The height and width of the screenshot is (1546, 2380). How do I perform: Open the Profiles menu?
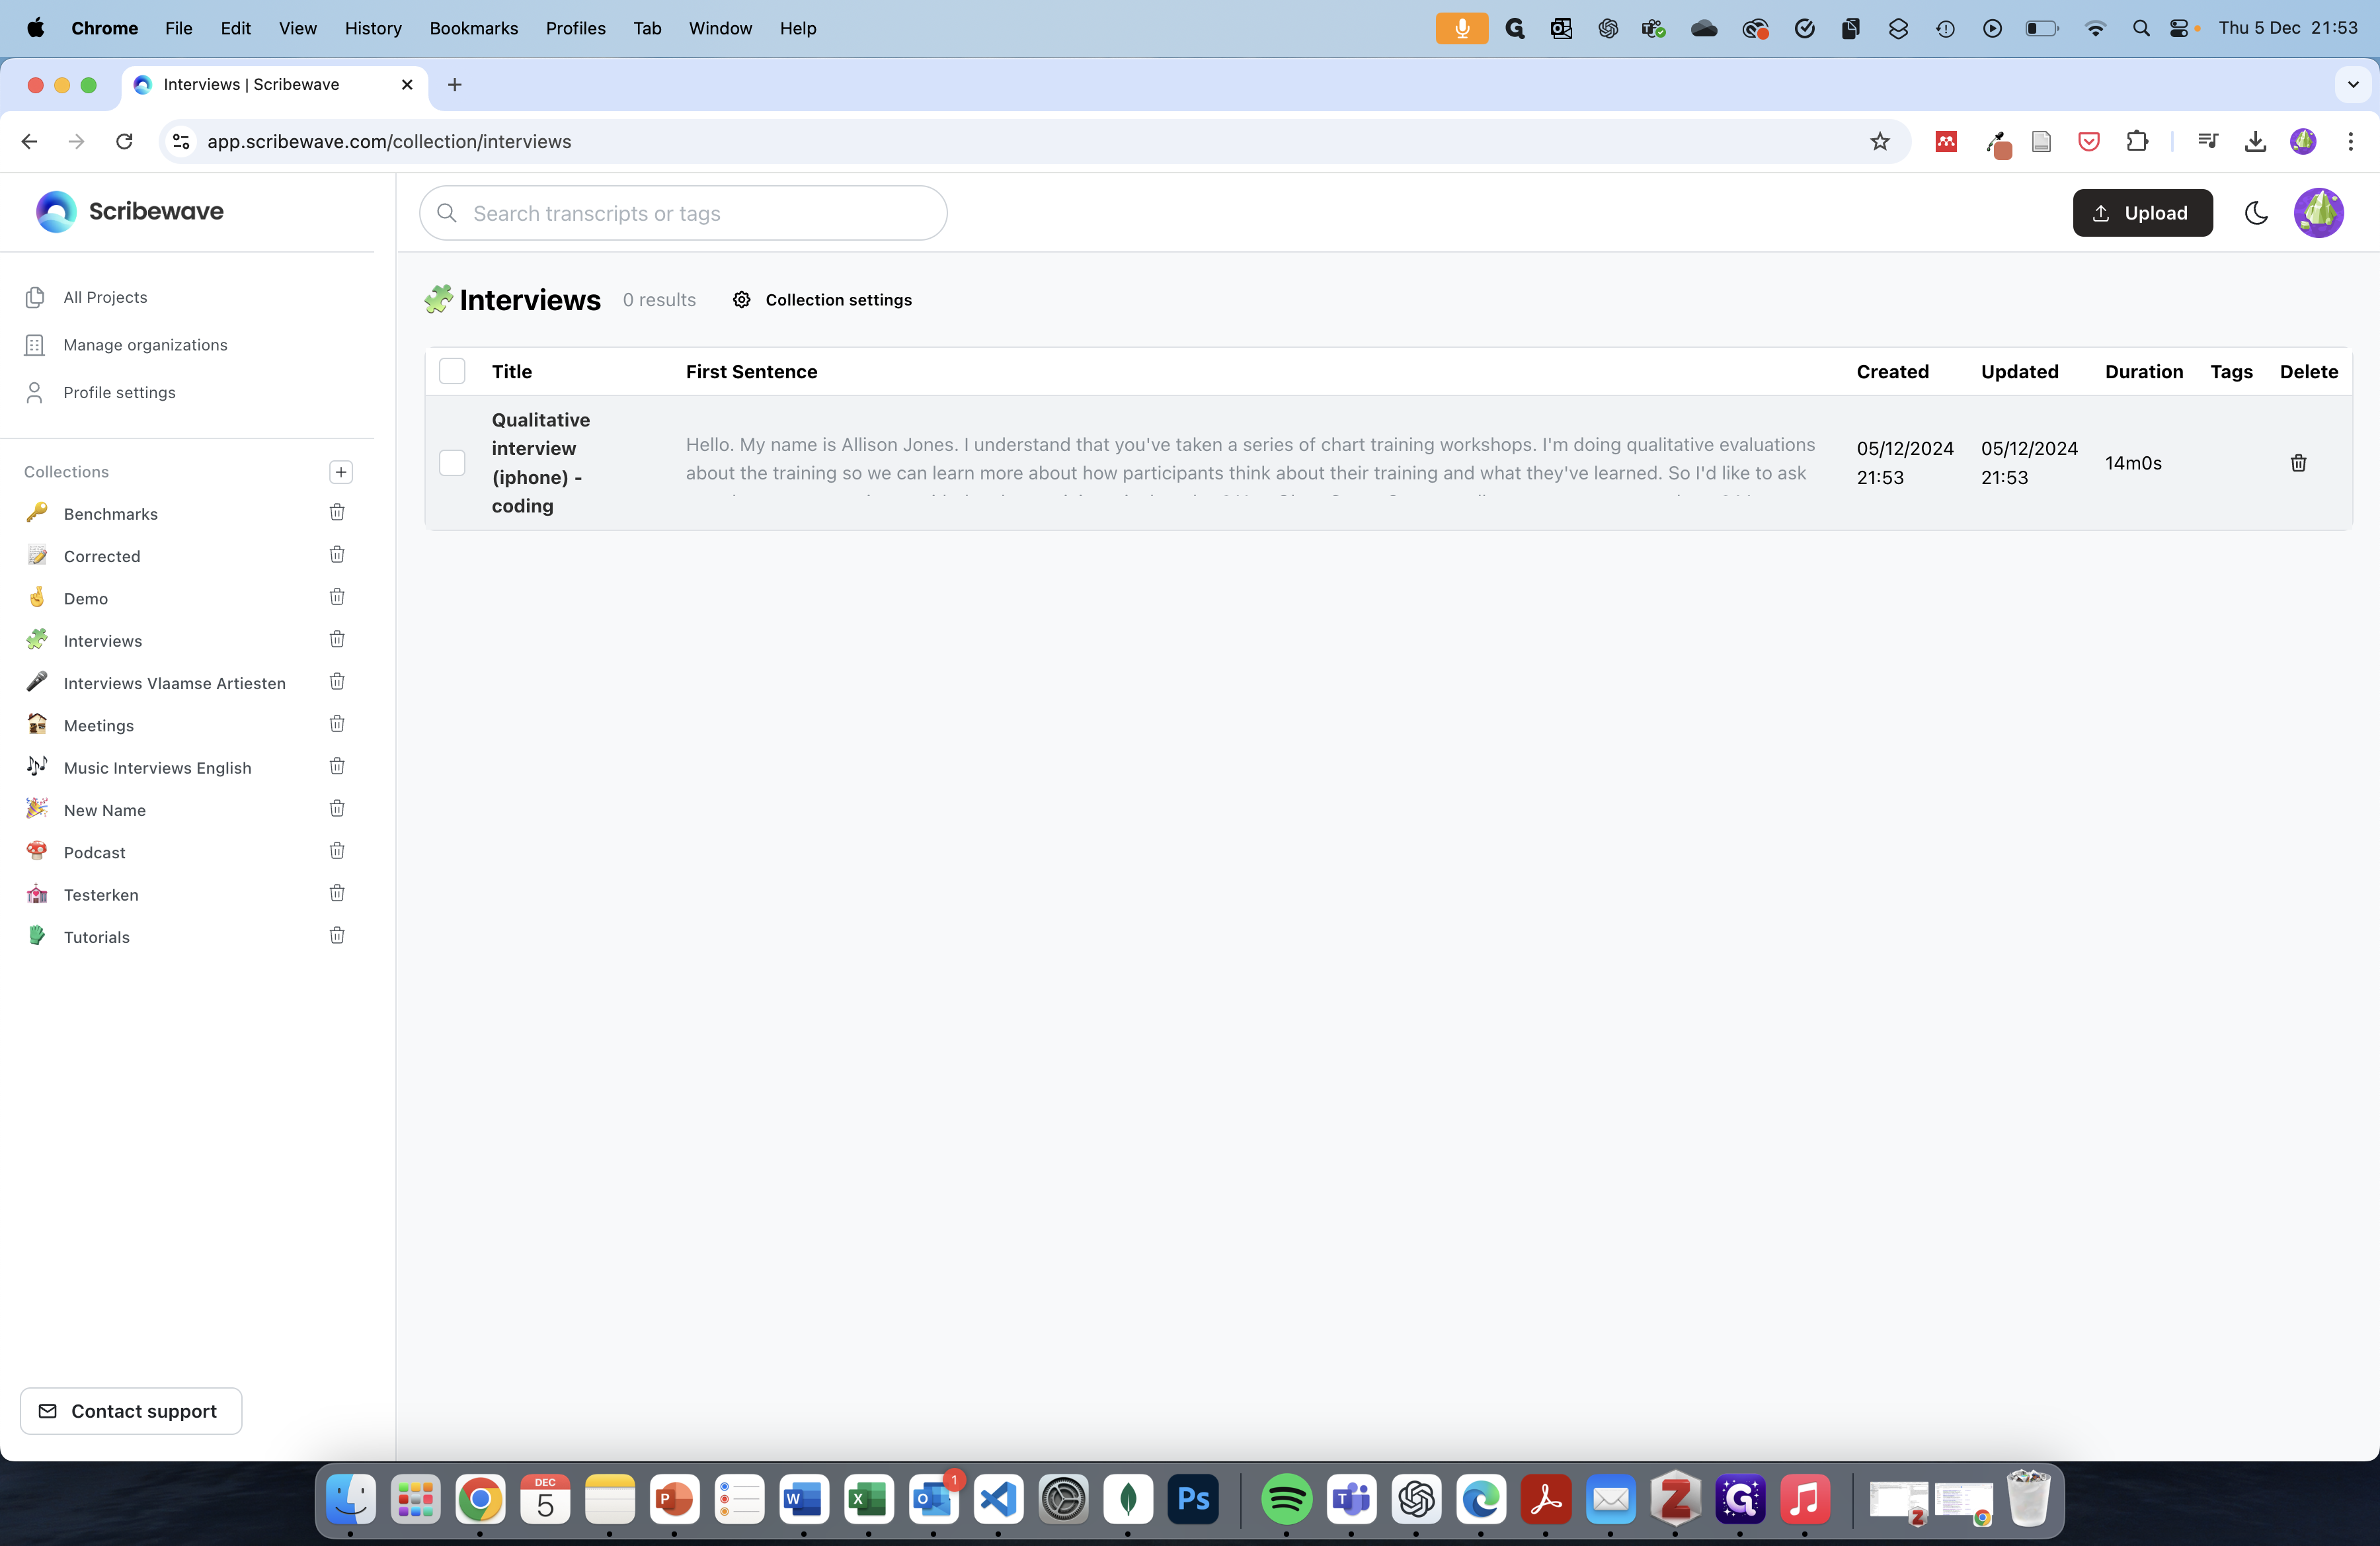[576, 28]
